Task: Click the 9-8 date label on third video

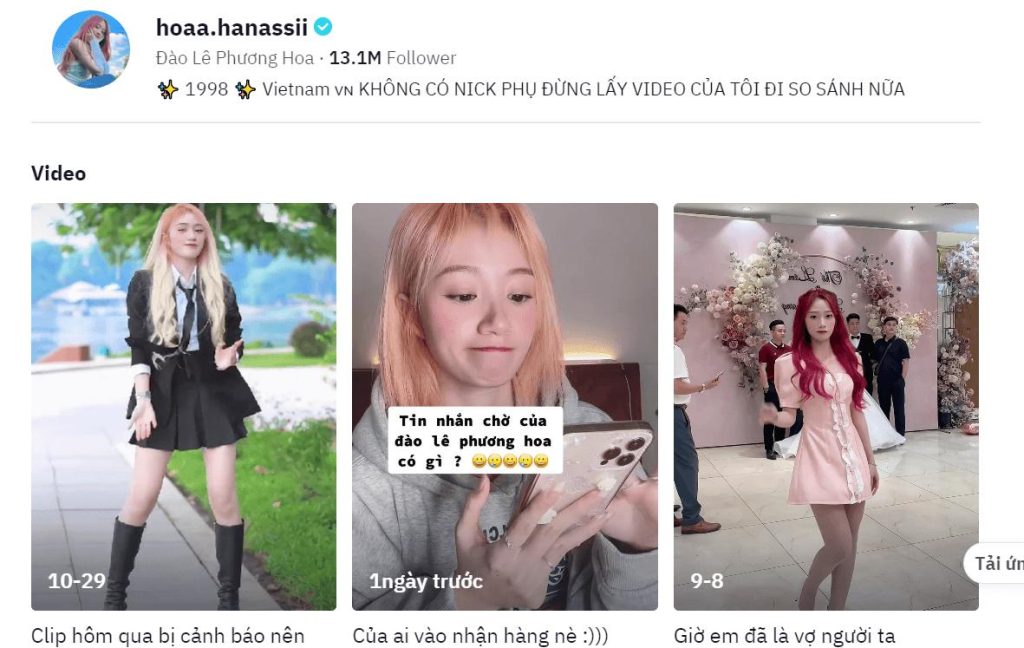Action: [707, 581]
